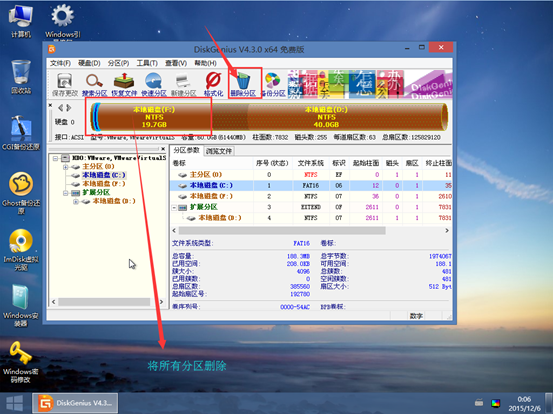553x414 pixels.
Task: Click the Quick Partition toolbar icon
Action: click(154, 84)
